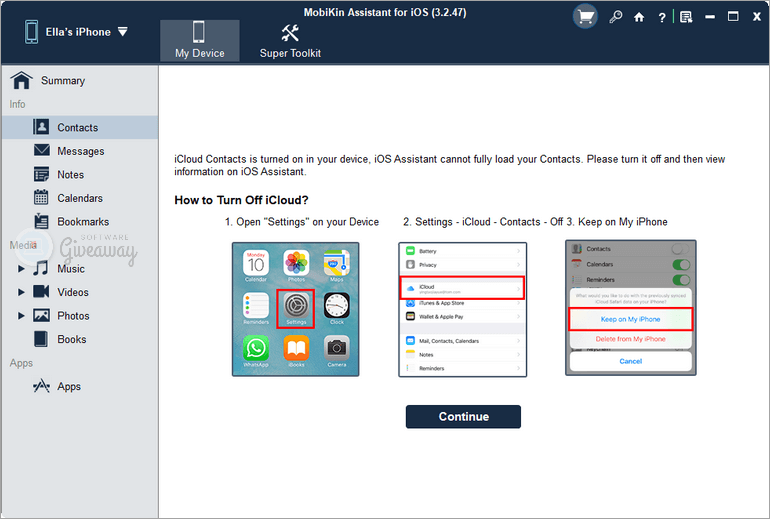
Task: Click the Messages envelope icon
Action: pyautogui.click(x=42, y=150)
